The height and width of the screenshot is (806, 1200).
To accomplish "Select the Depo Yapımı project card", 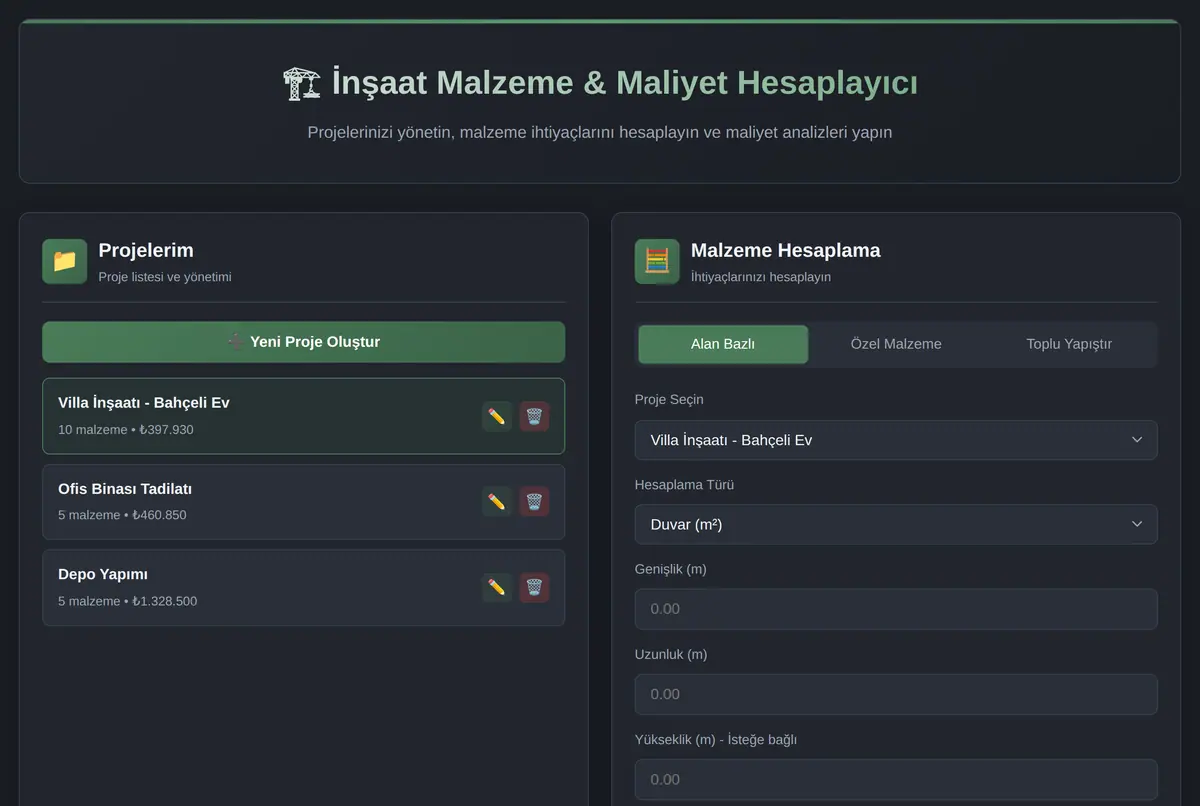I will pos(304,588).
